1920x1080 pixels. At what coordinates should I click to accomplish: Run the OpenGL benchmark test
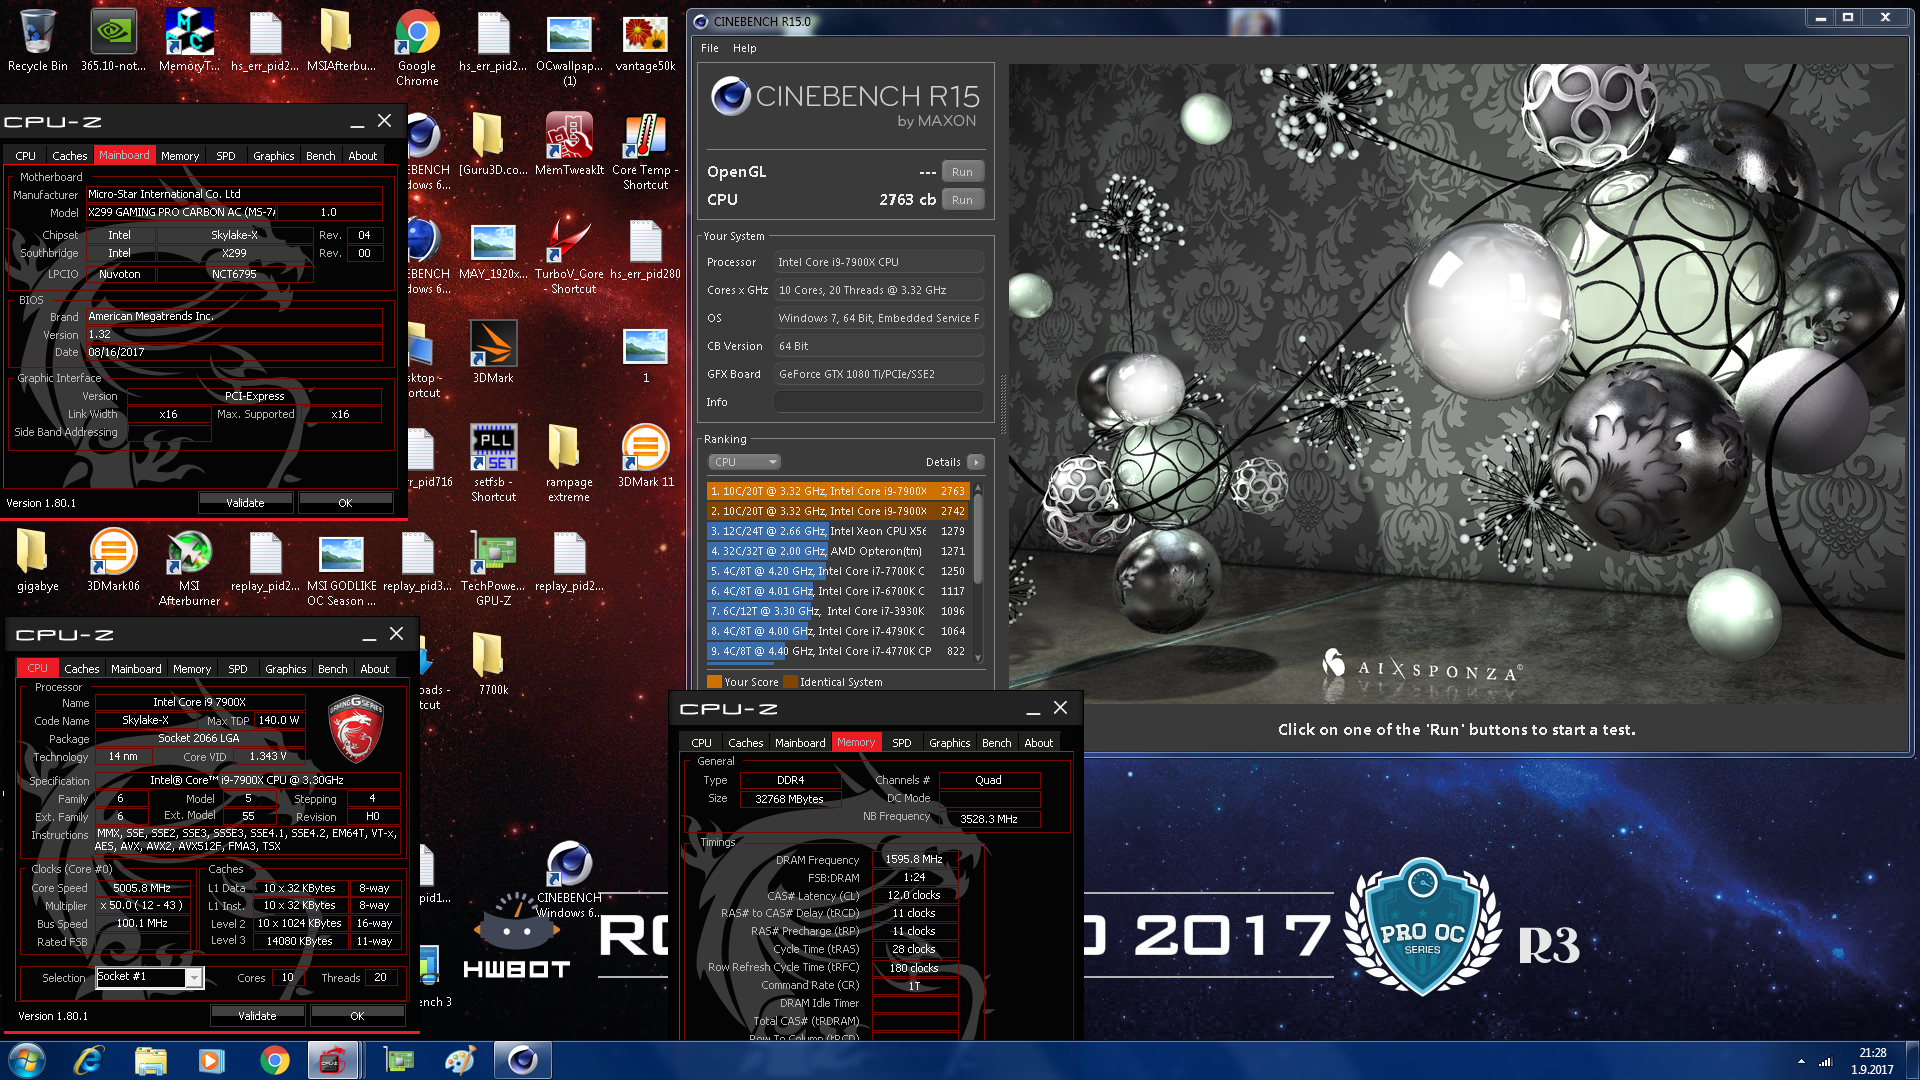(x=962, y=172)
